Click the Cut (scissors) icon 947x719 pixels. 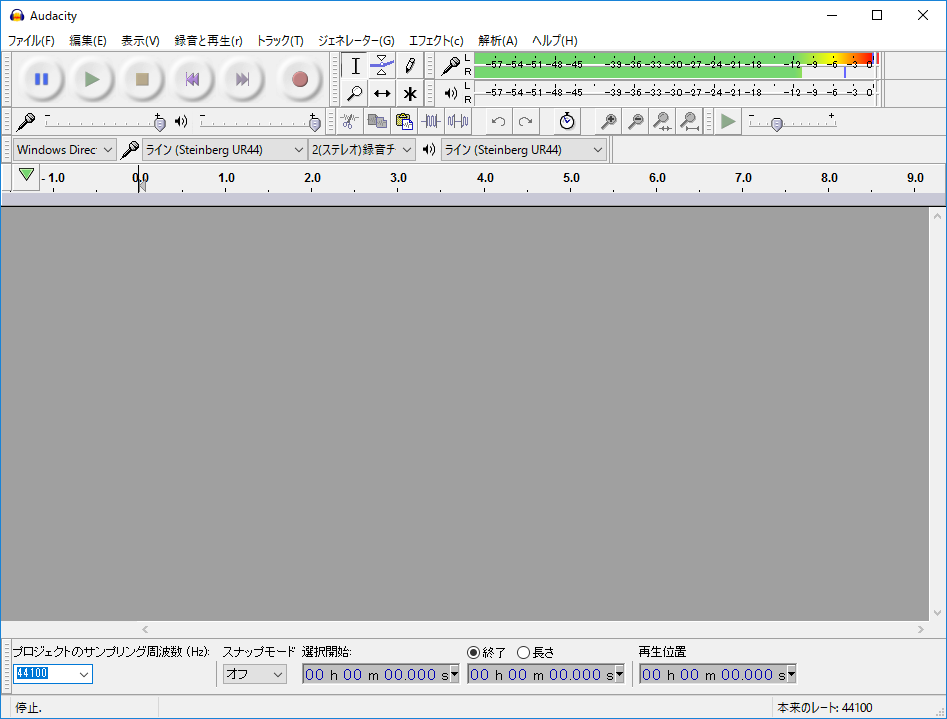347,121
